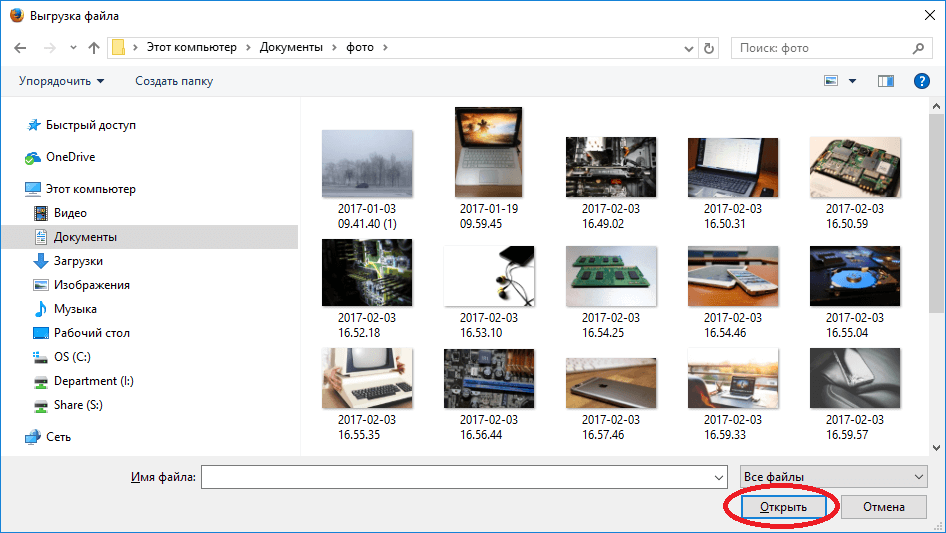This screenshot has height=533, width=946.
Task: Select OneDrive in the navigation pane
Action: (x=70, y=157)
